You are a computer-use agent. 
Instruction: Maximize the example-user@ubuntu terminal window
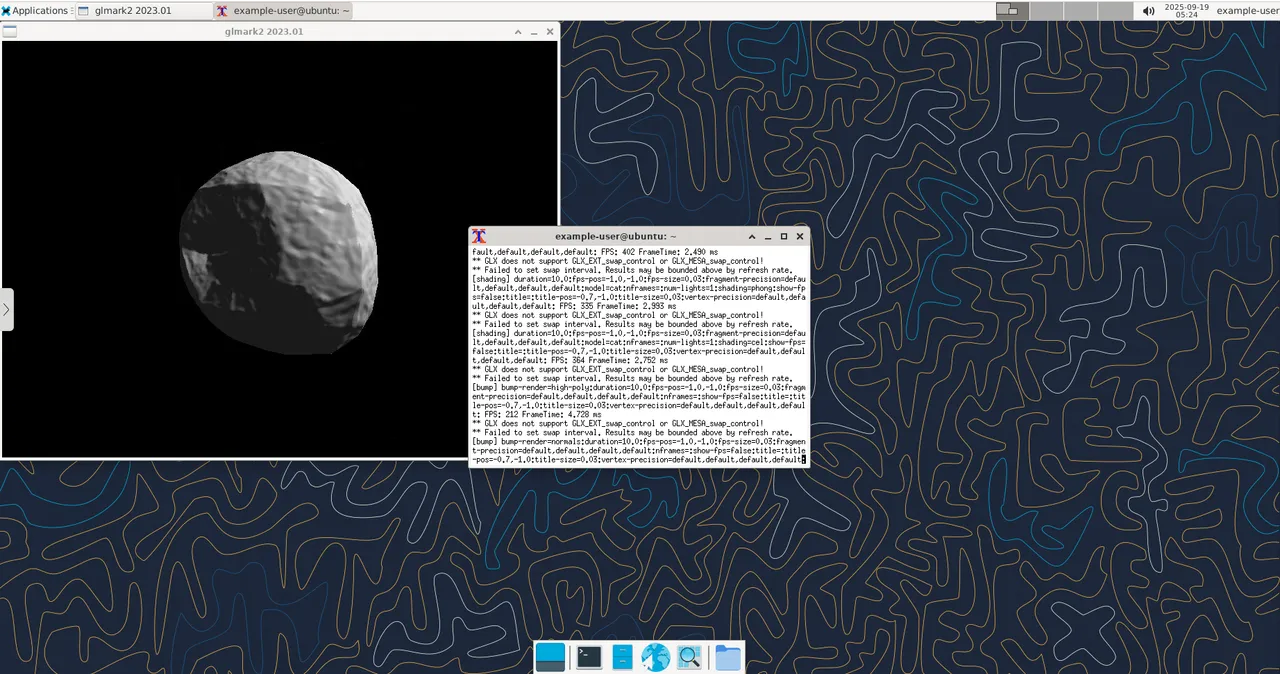[x=784, y=236]
